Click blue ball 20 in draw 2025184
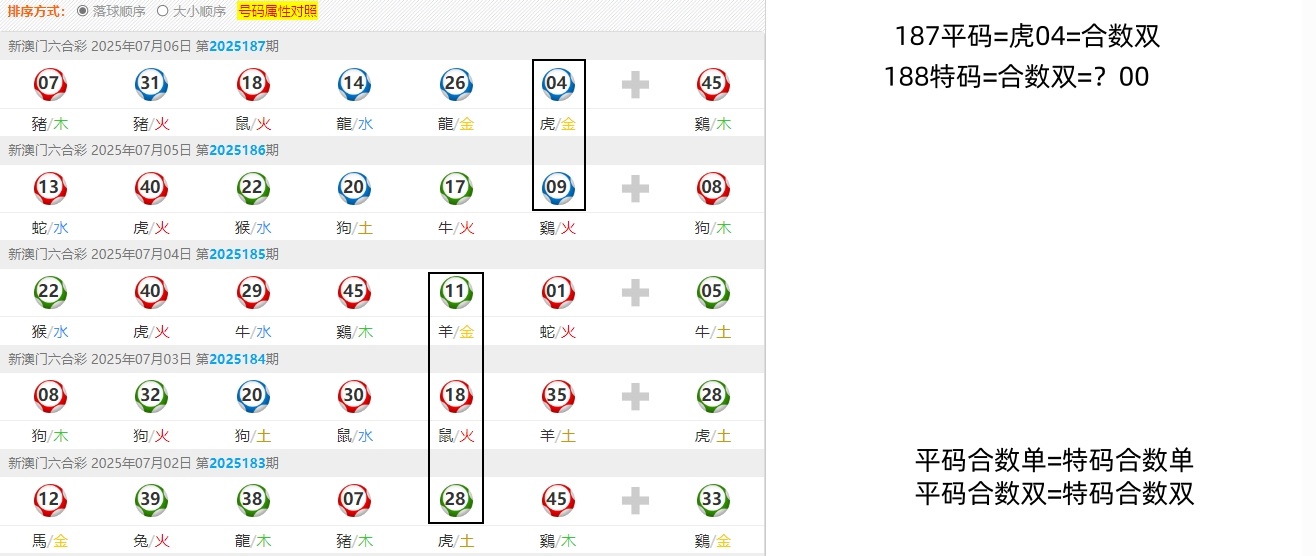The height and width of the screenshot is (556, 1316). pyautogui.click(x=252, y=396)
